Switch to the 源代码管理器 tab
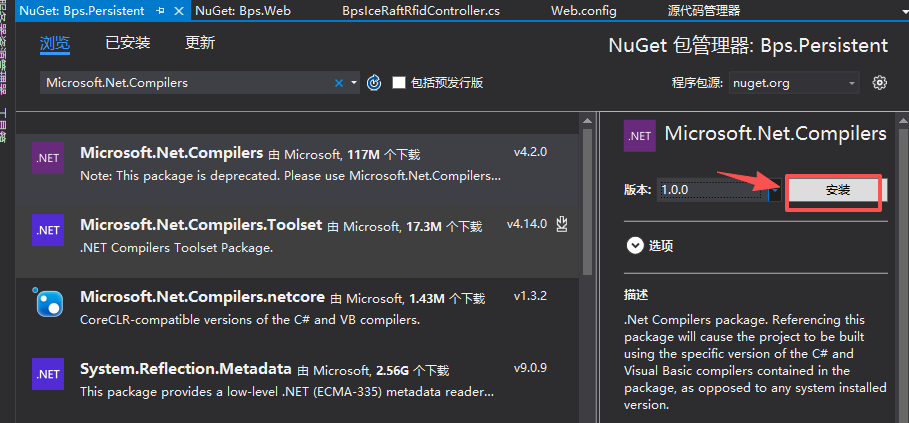Viewport: 909px width, 423px height. [x=704, y=10]
